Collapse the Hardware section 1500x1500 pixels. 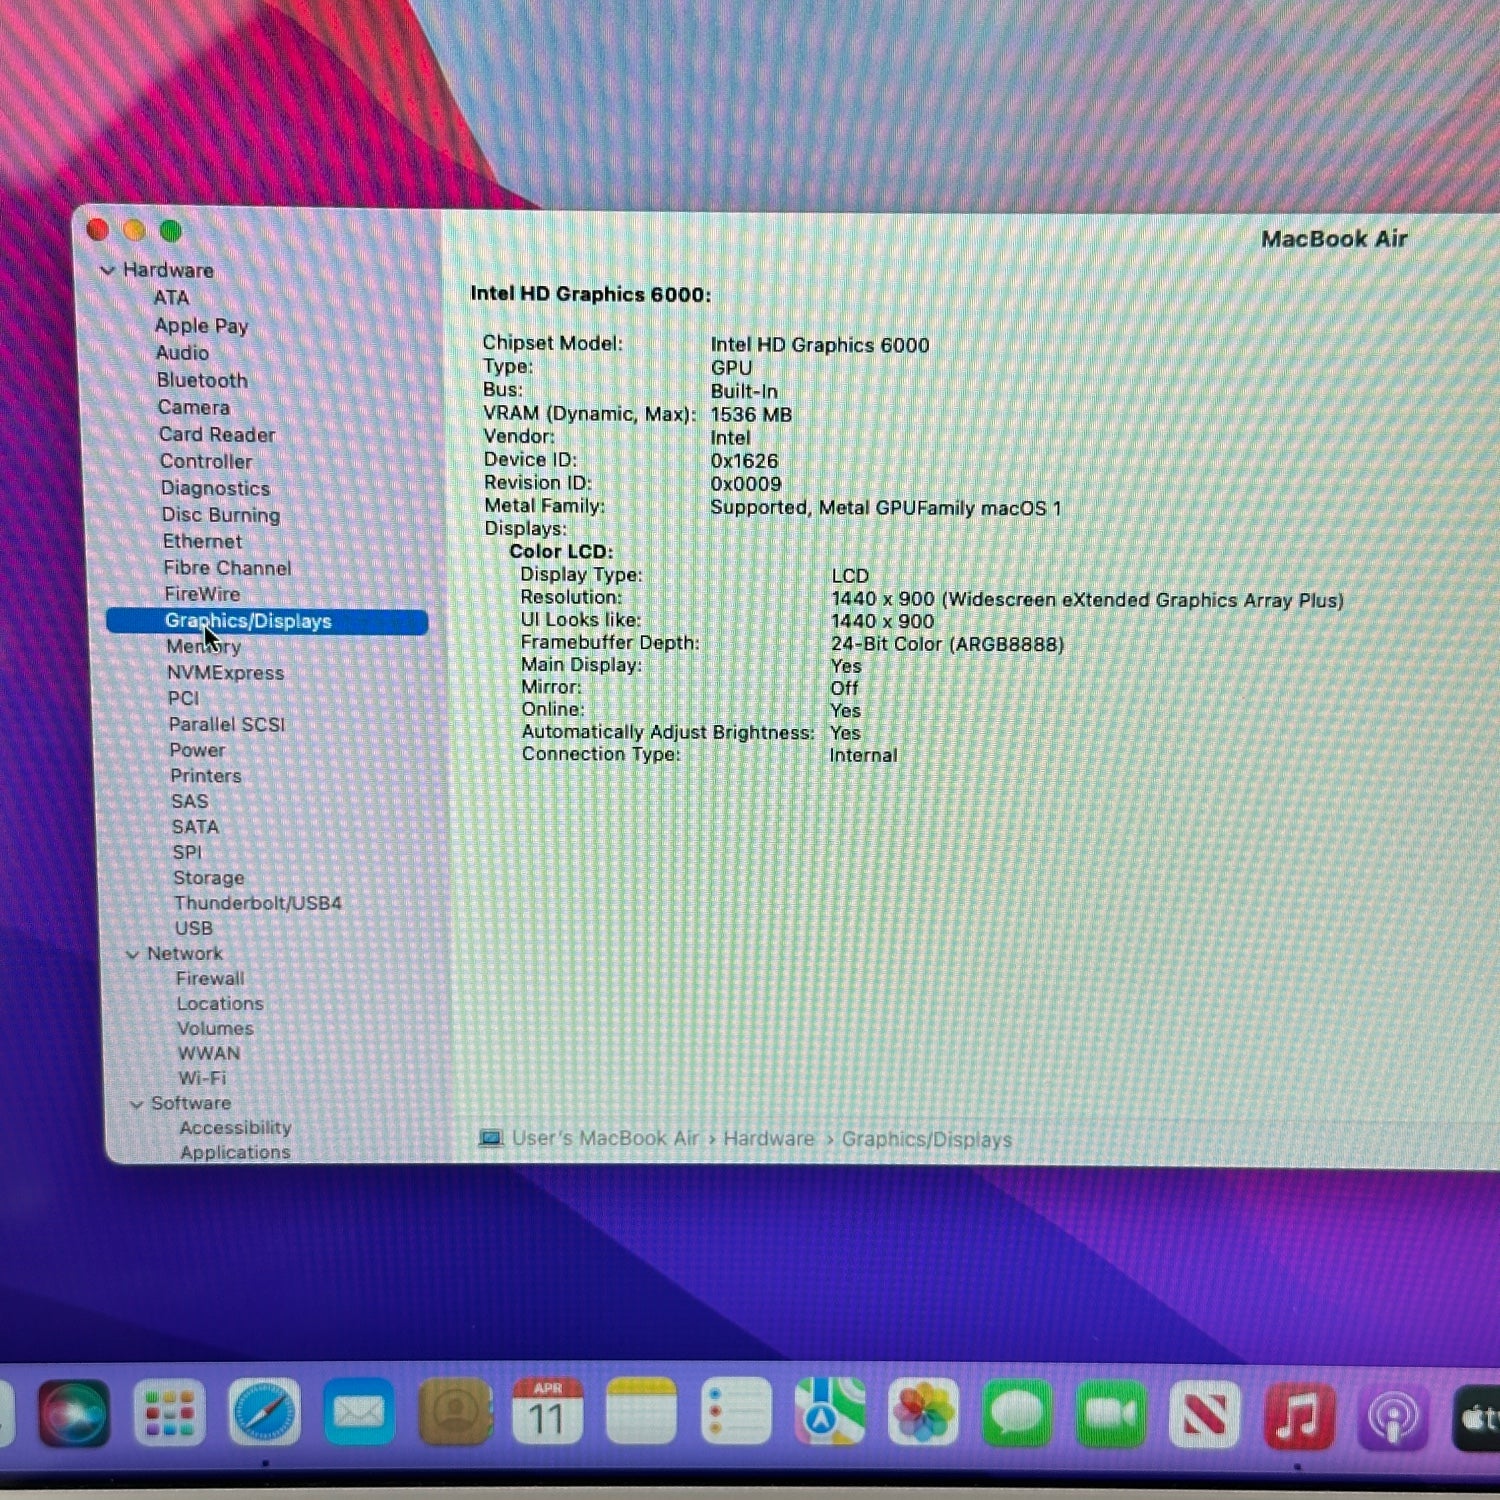pos(108,271)
